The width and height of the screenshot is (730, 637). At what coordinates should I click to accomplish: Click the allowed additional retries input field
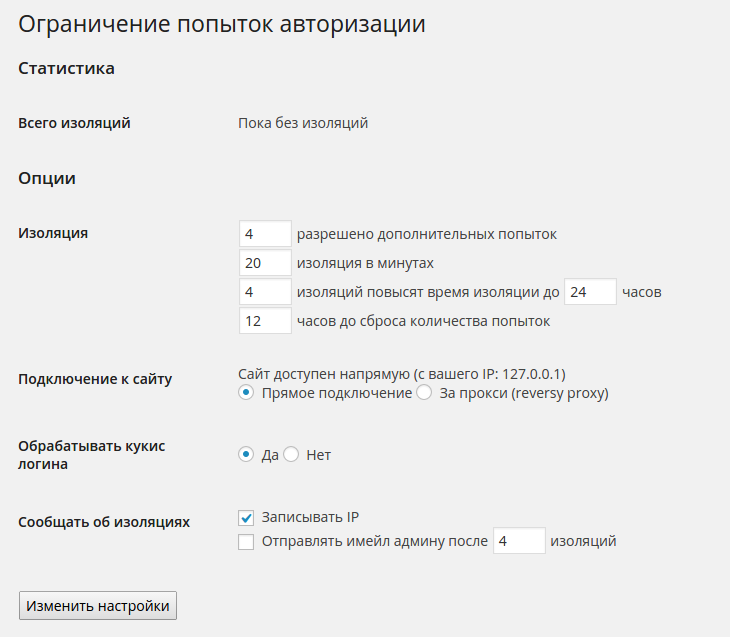[265, 234]
